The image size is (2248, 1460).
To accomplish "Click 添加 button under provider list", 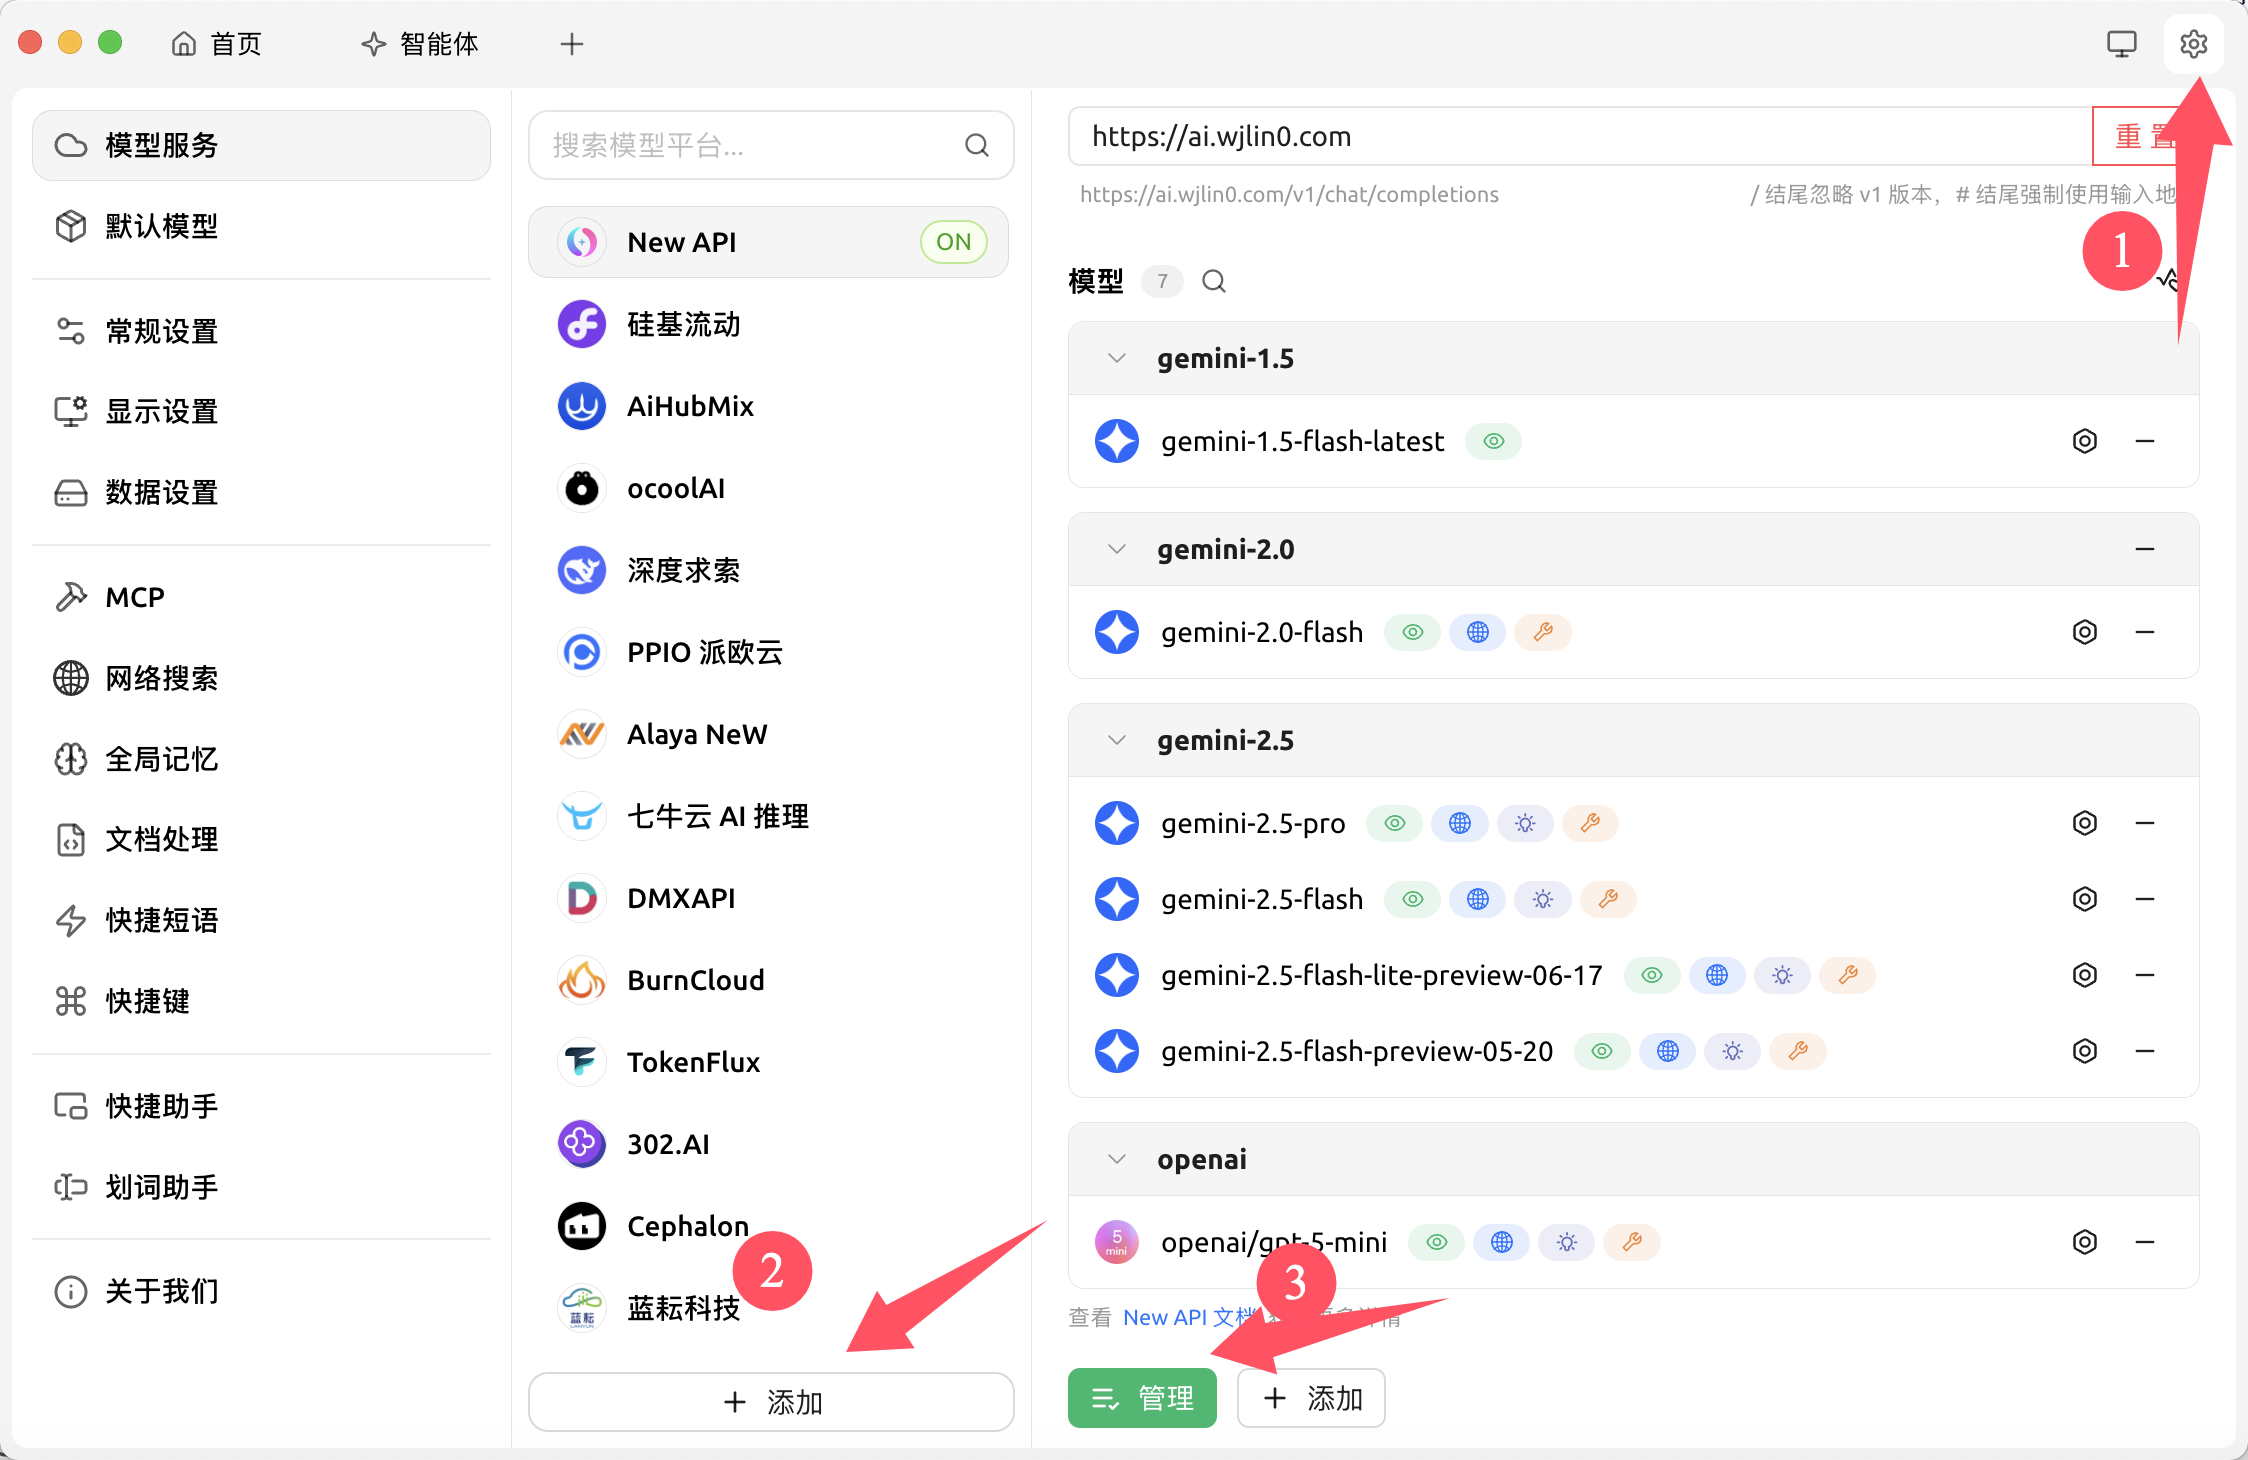I will [x=771, y=1402].
